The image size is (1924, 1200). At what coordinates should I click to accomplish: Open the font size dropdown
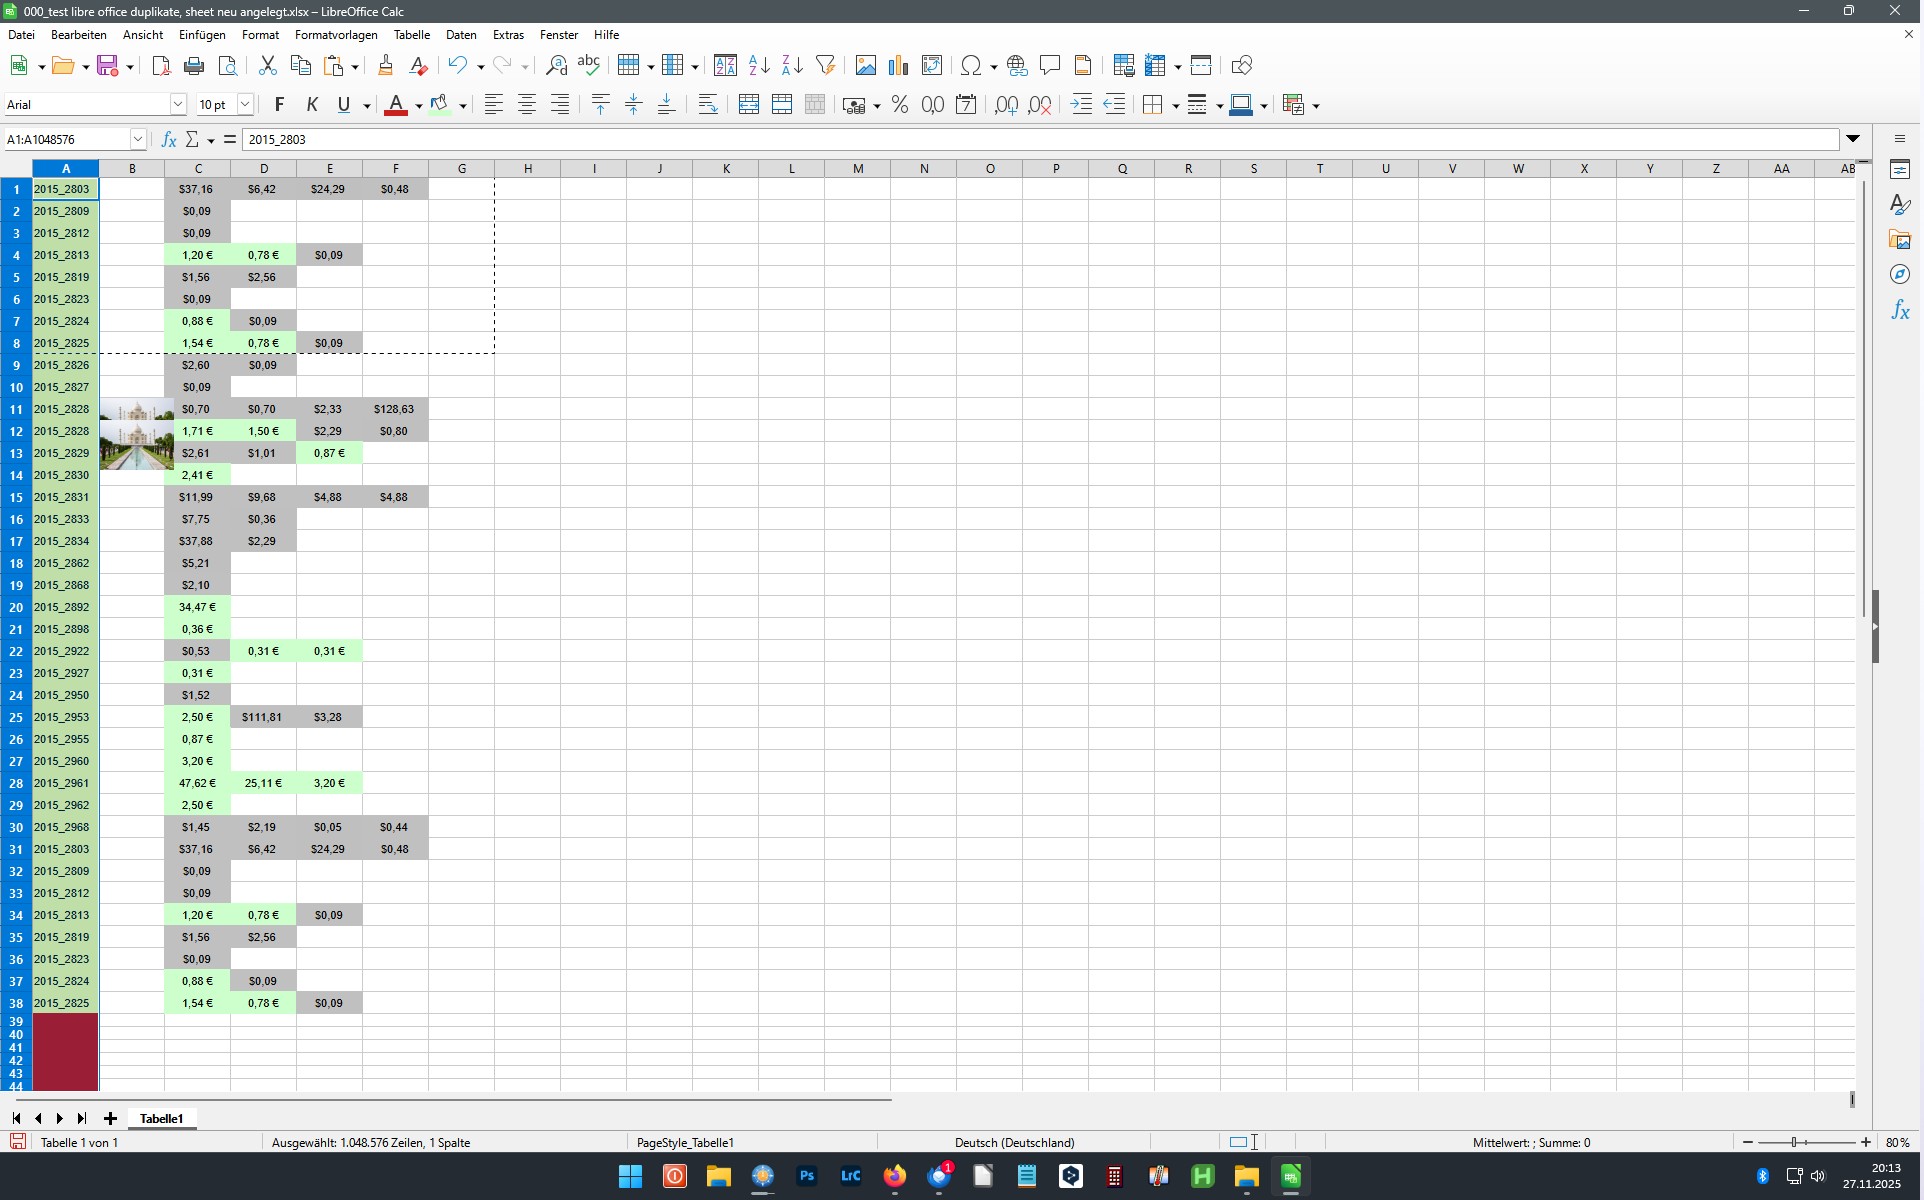[x=245, y=104]
